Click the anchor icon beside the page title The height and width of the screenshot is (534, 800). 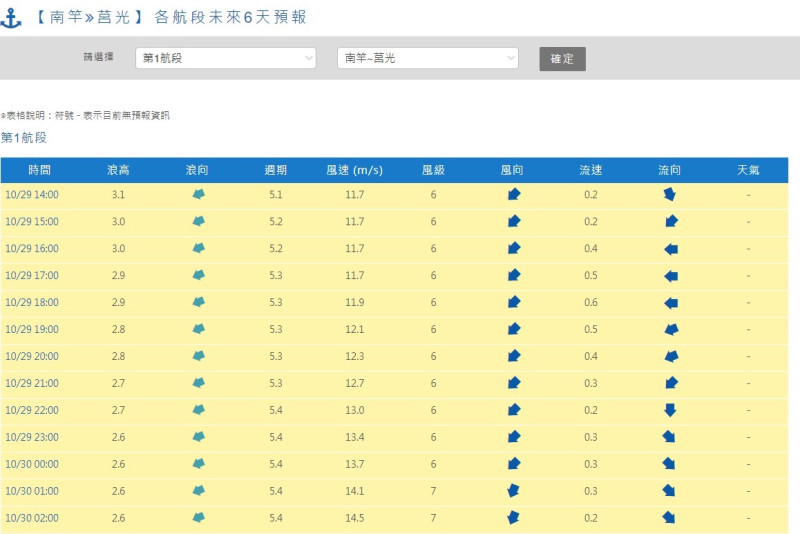coord(11,18)
